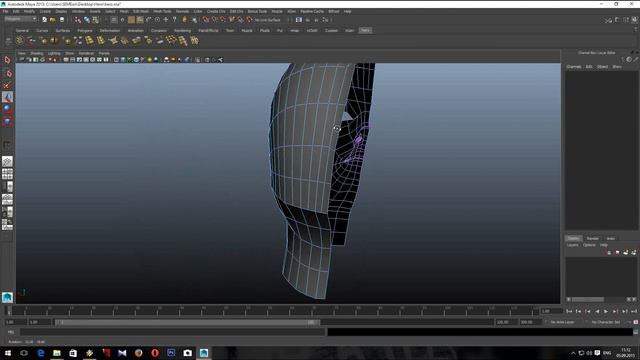This screenshot has height=360, width=640.
Task: Open Firefox from the Windows taskbar
Action: pos(138,353)
